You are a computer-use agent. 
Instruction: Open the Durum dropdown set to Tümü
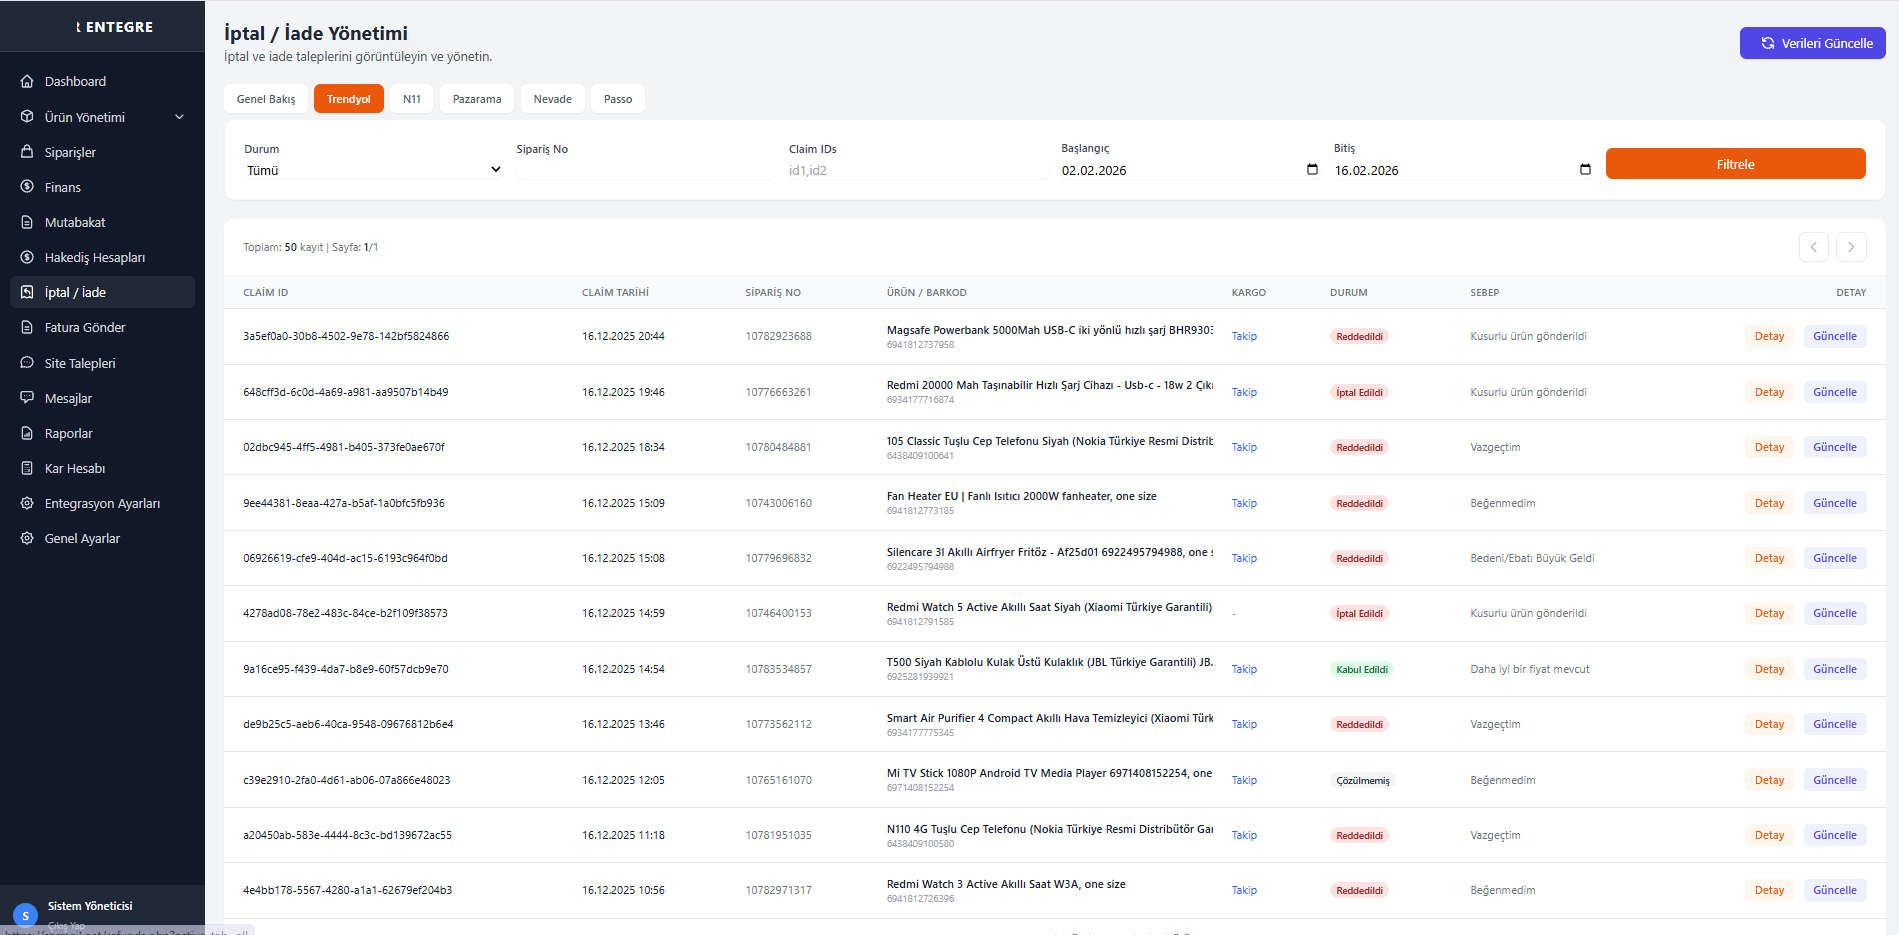pos(373,170)
